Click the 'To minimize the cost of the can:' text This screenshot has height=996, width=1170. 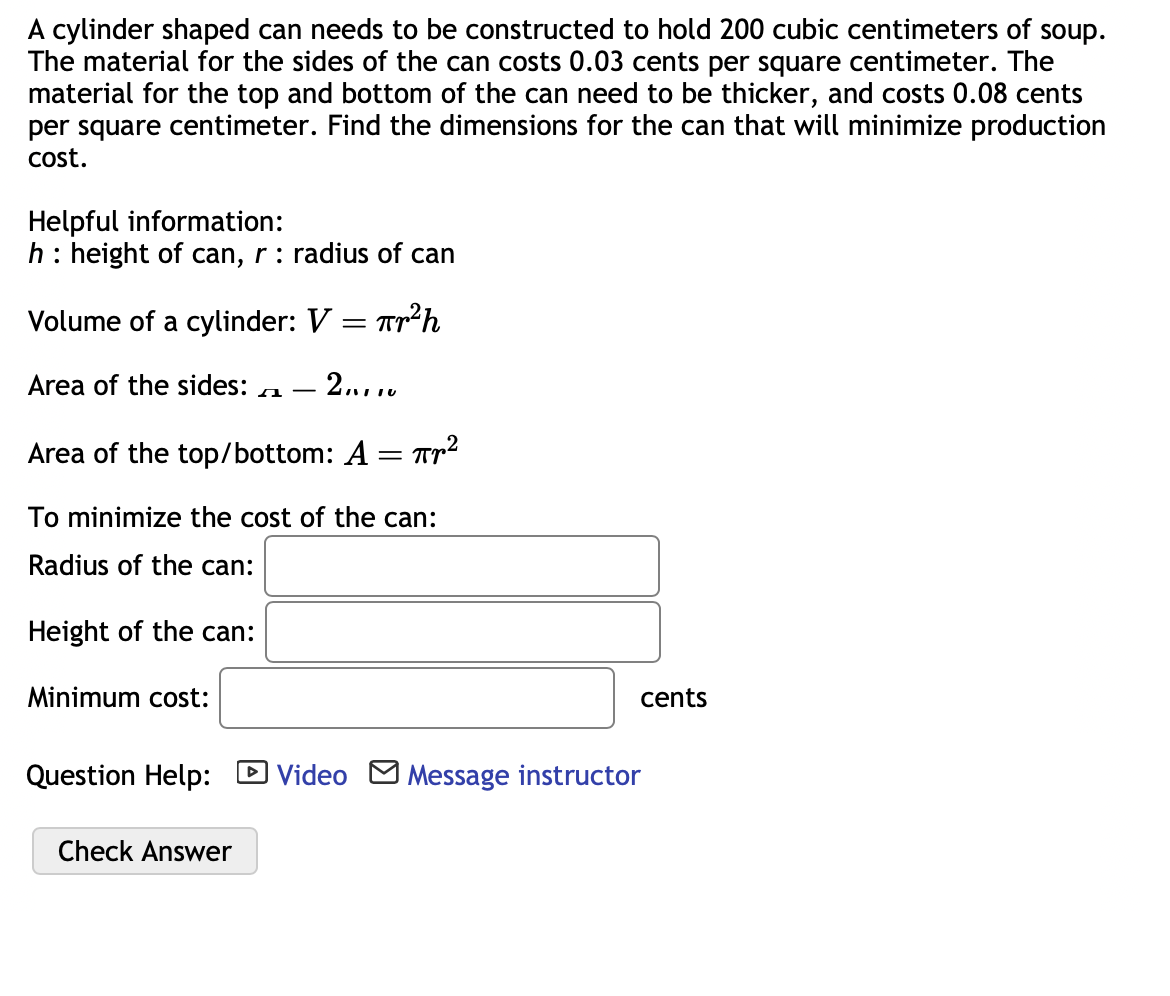(x=232, y=517)
